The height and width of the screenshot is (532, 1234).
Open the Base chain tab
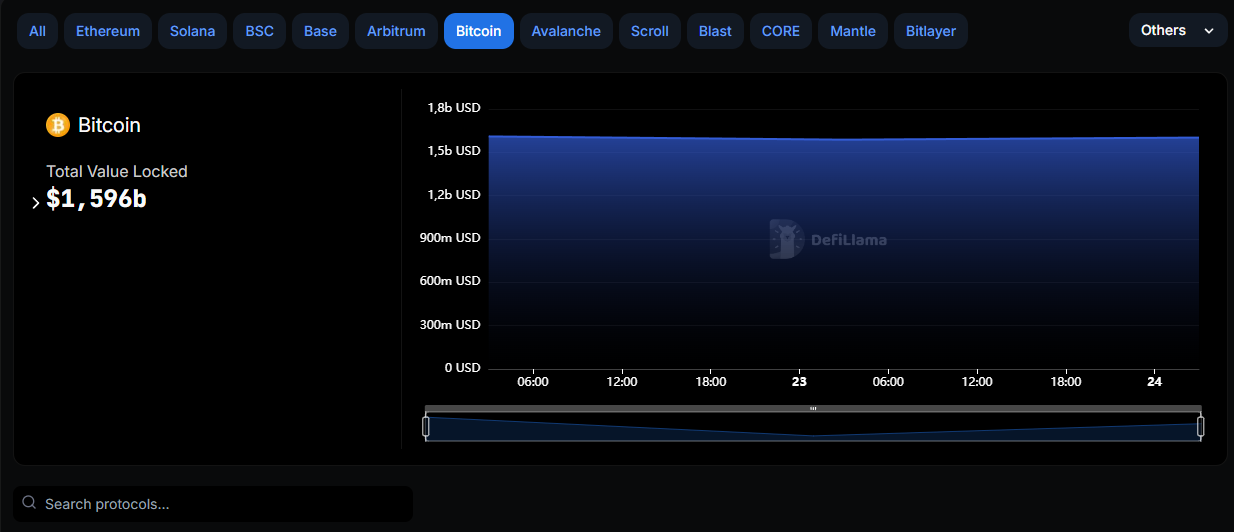point(320,31)
